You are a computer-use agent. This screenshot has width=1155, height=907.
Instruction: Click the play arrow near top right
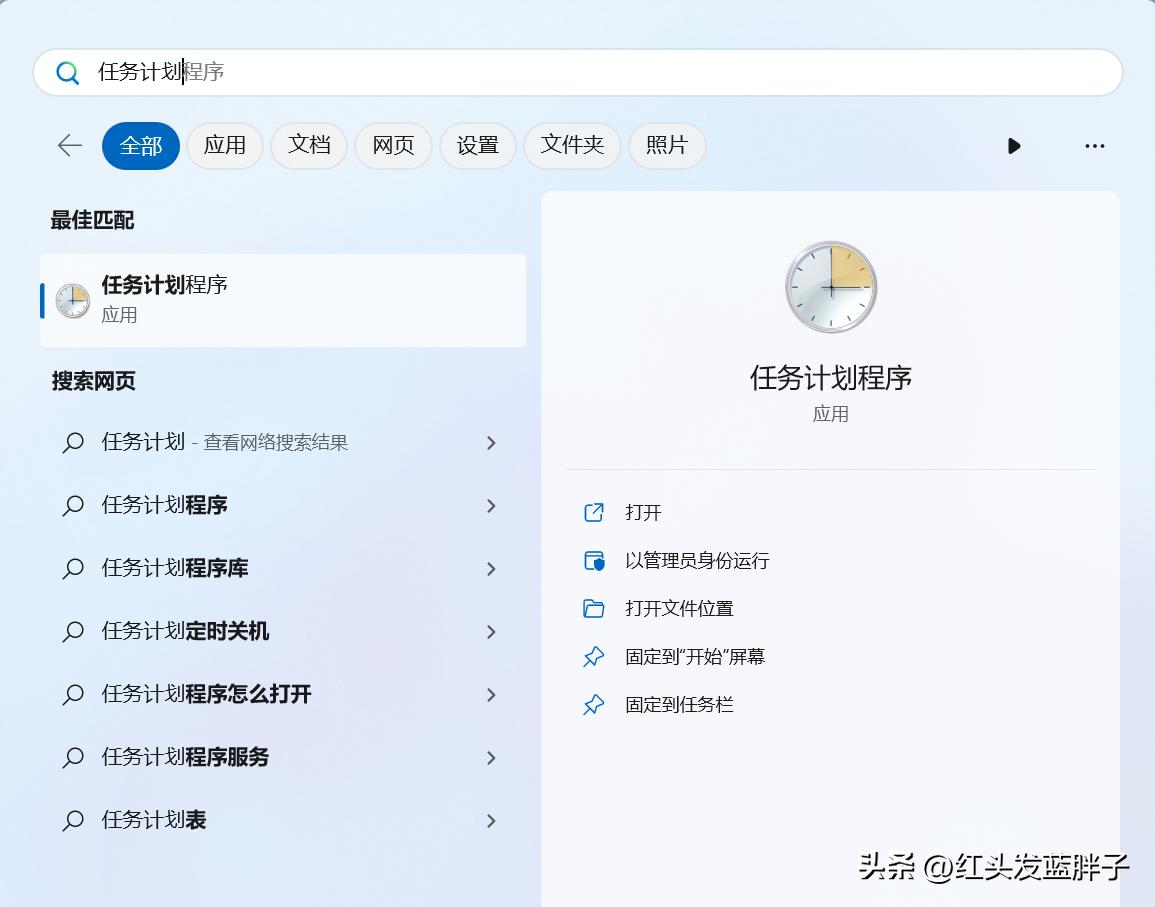[1014, 146]
